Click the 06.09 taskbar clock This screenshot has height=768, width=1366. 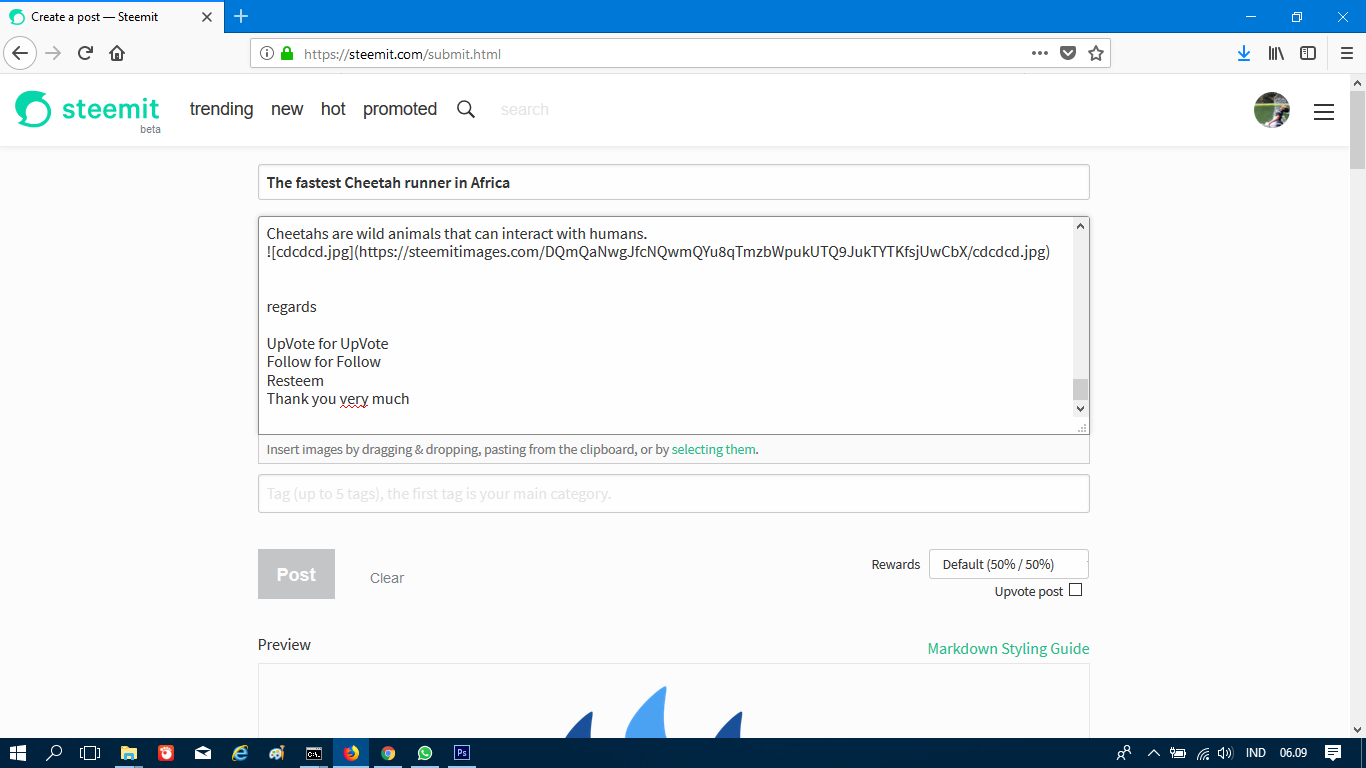[1293, 753]
